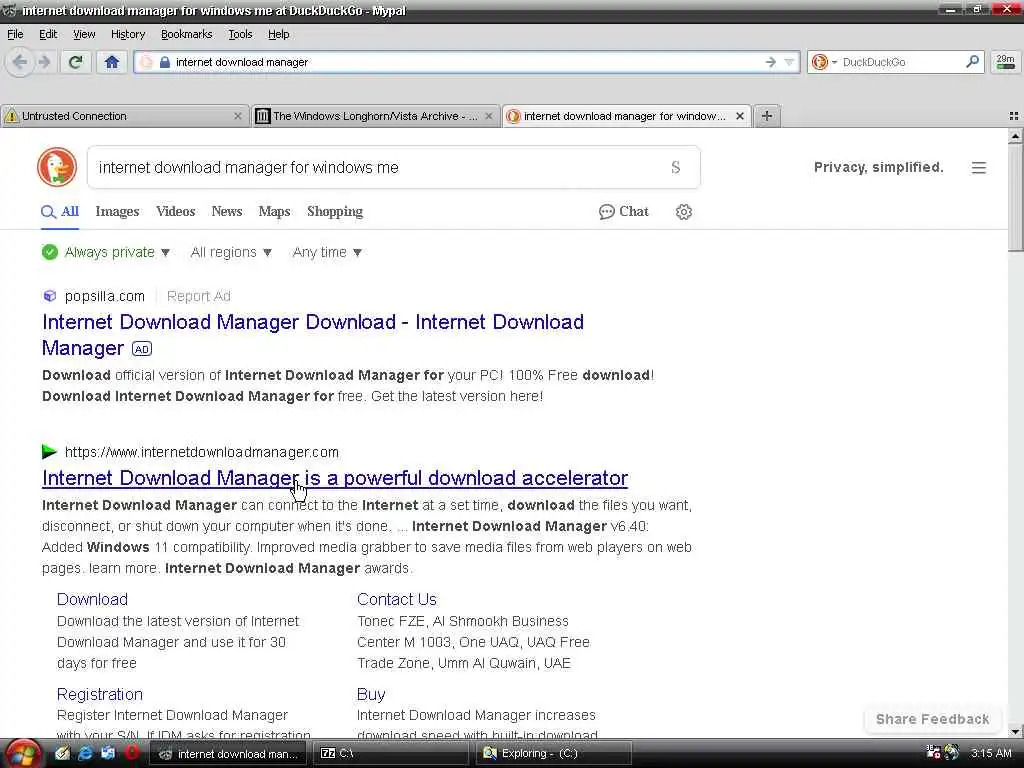Open the File menu
This screenshot has height=768, width=1024.
pos(15,34)
